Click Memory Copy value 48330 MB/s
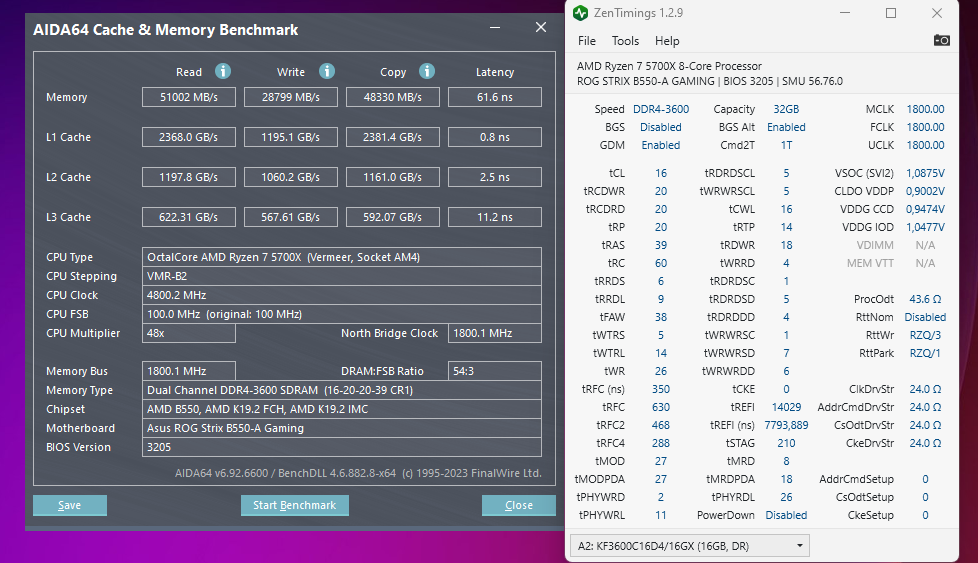The height and width of the screenshot is (563, 978). pos(393,97)
